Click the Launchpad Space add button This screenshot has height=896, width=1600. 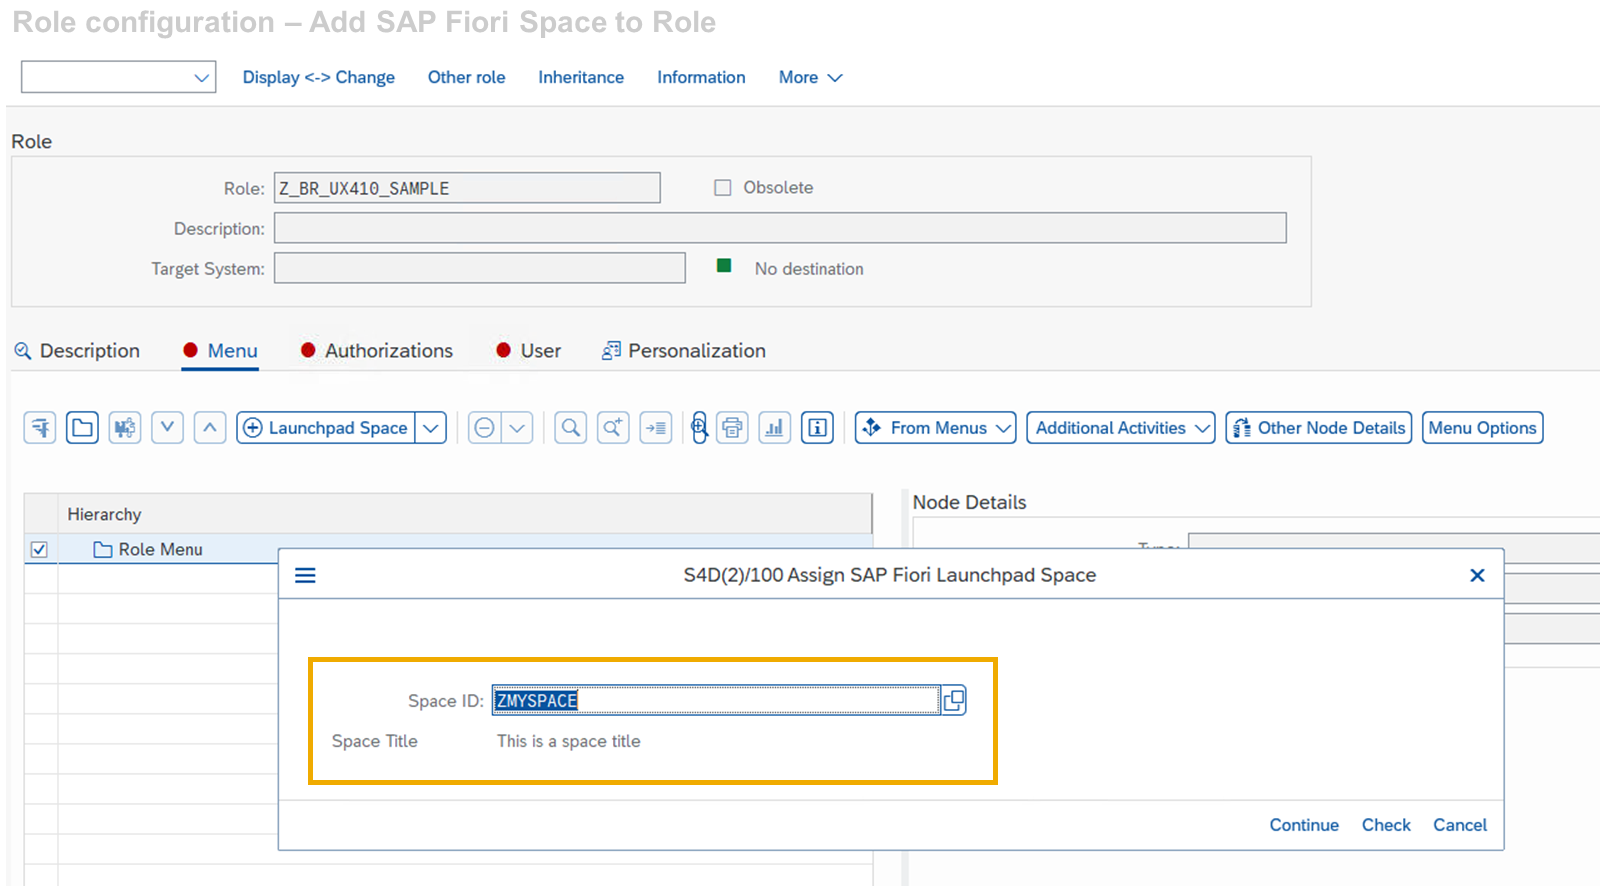click(x=326, y=428)
